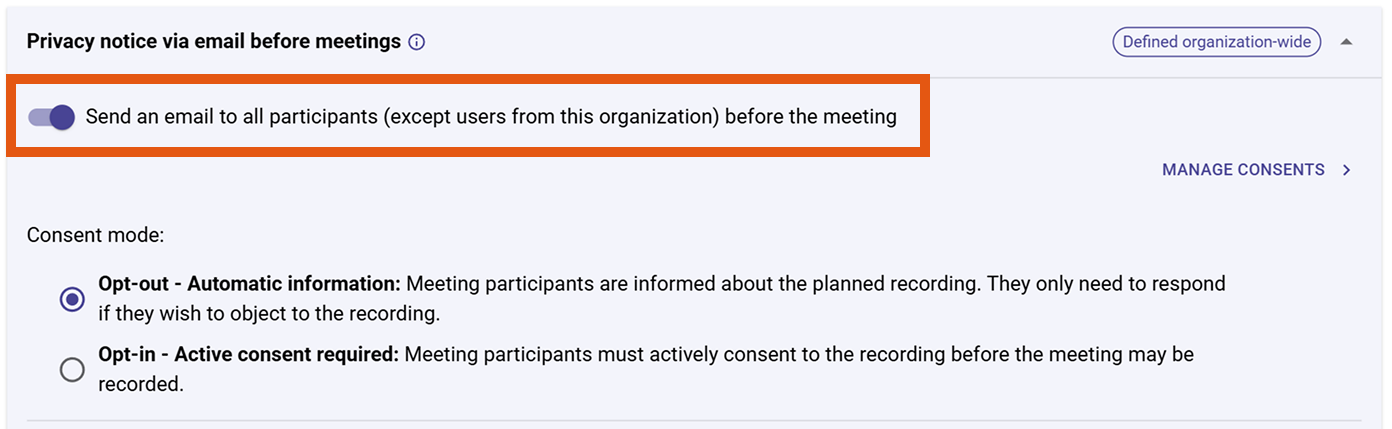1392x429 pixels.
Task: Select the Opt-out Automatic information radio button
Action: (x=72, y=299)
